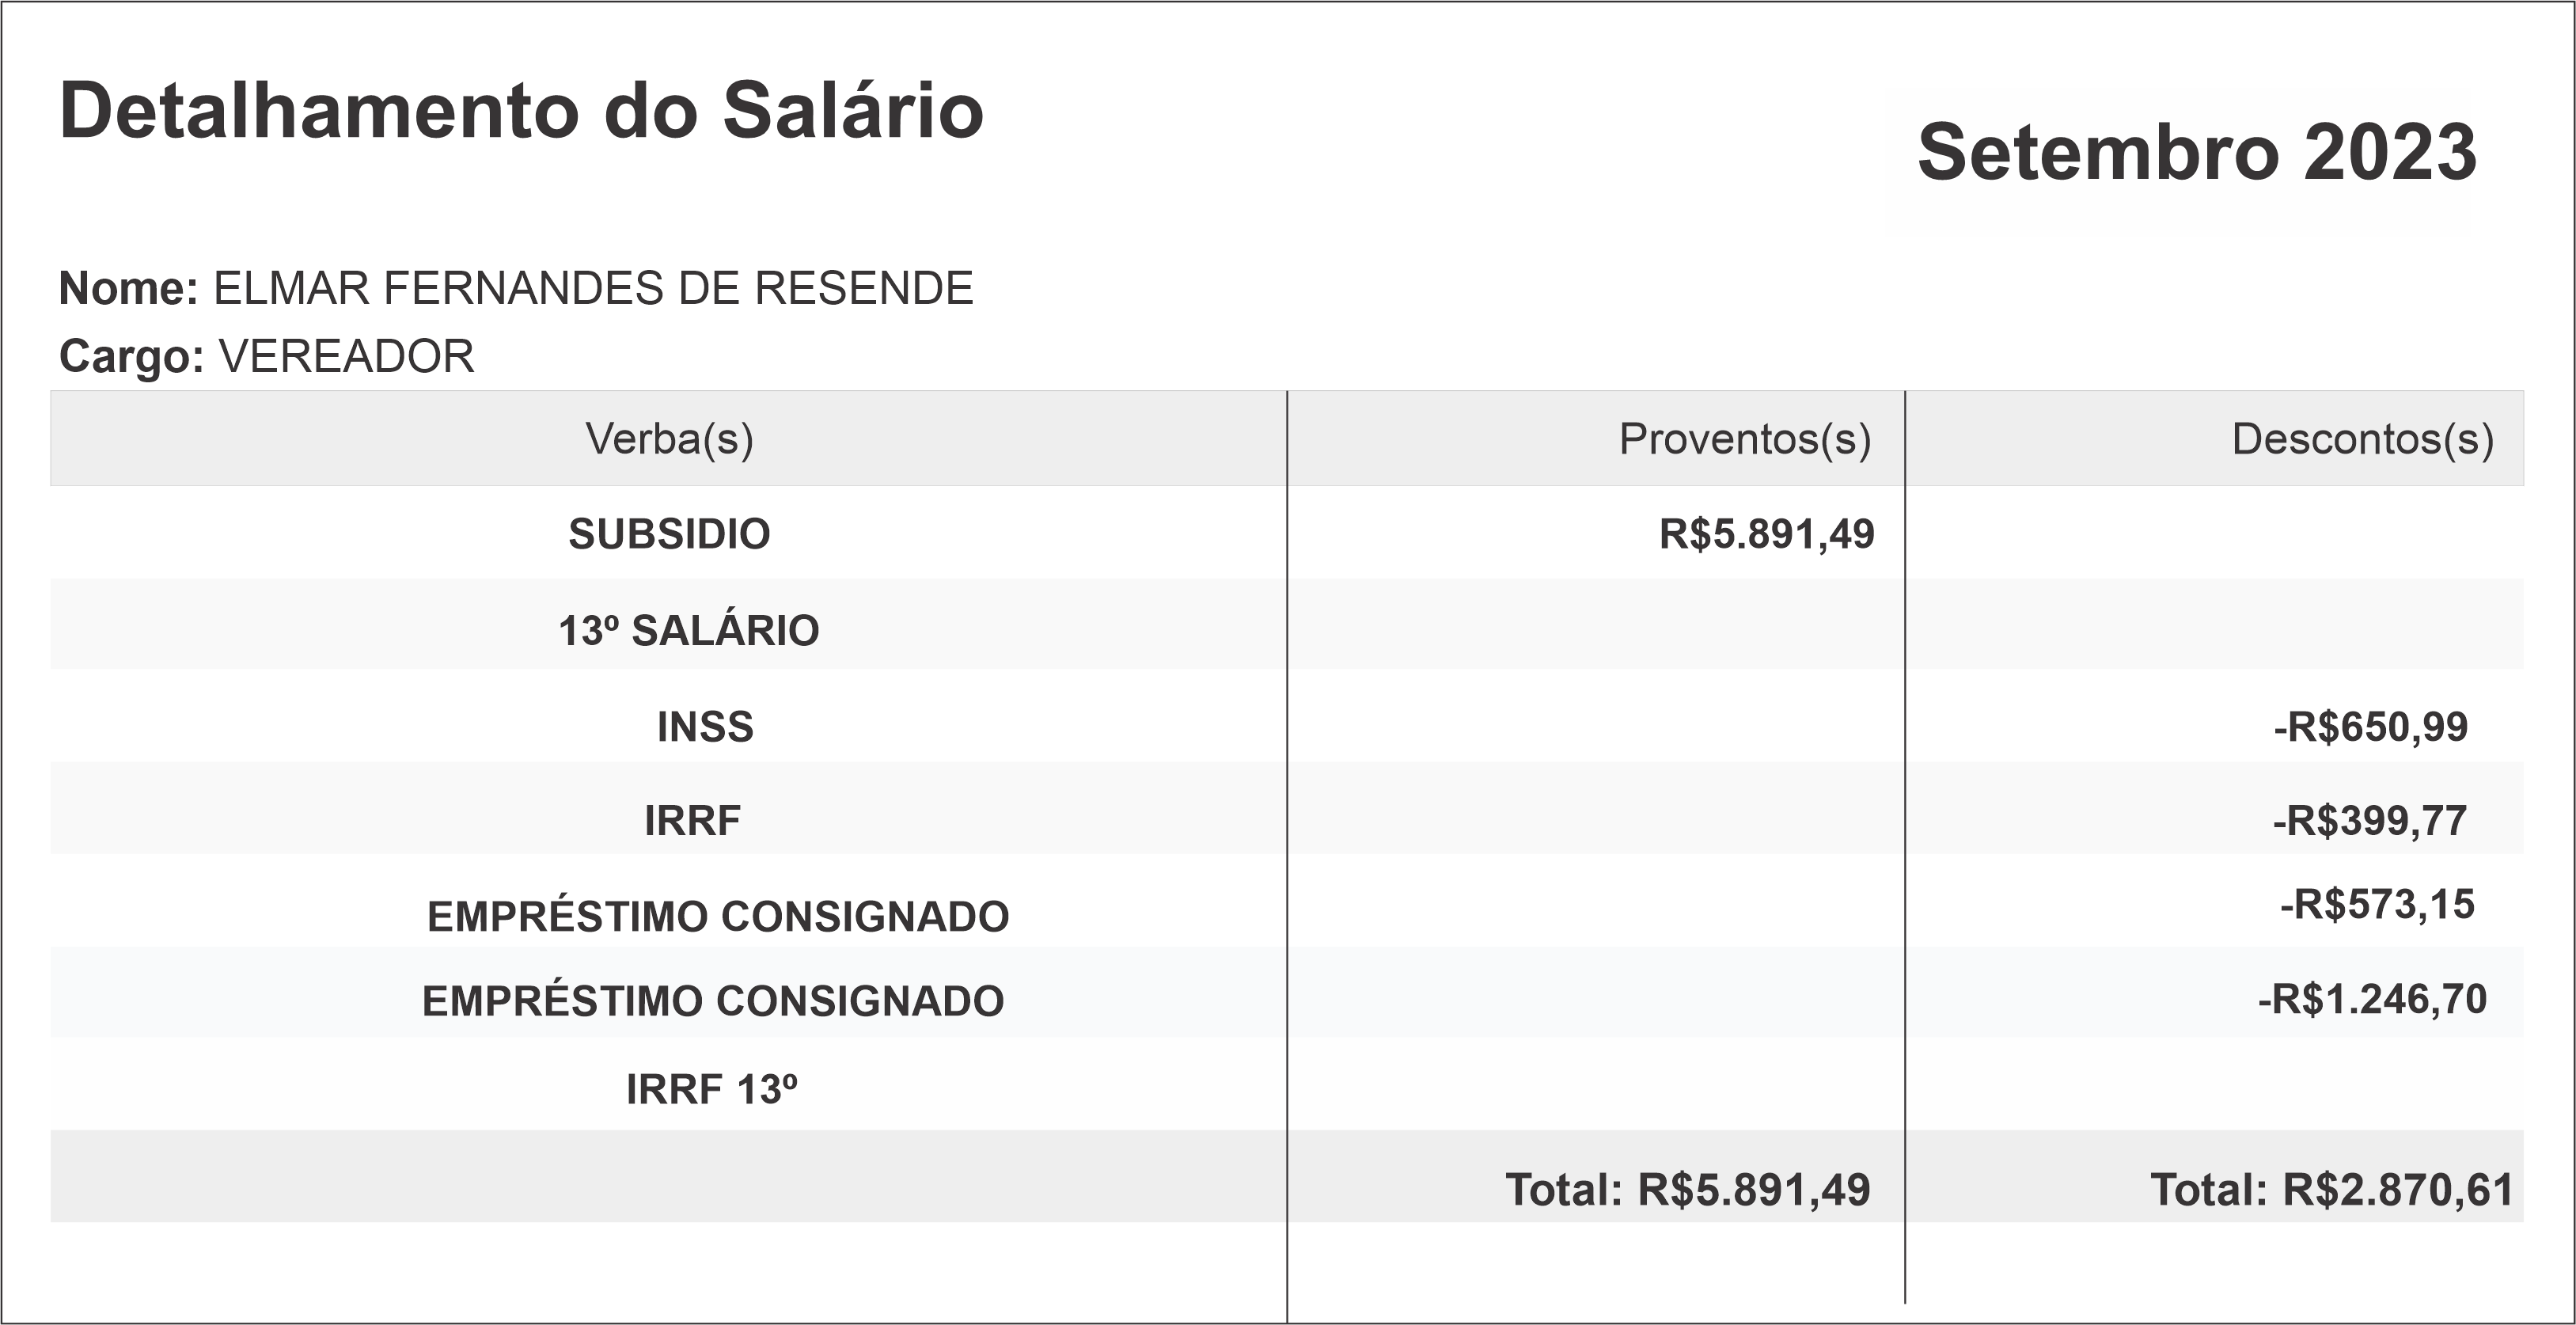Click the -R$1.246,70 loan discount value
The image size is (2576, 1325).
pyautogui.click(x=2371, y=1000)
